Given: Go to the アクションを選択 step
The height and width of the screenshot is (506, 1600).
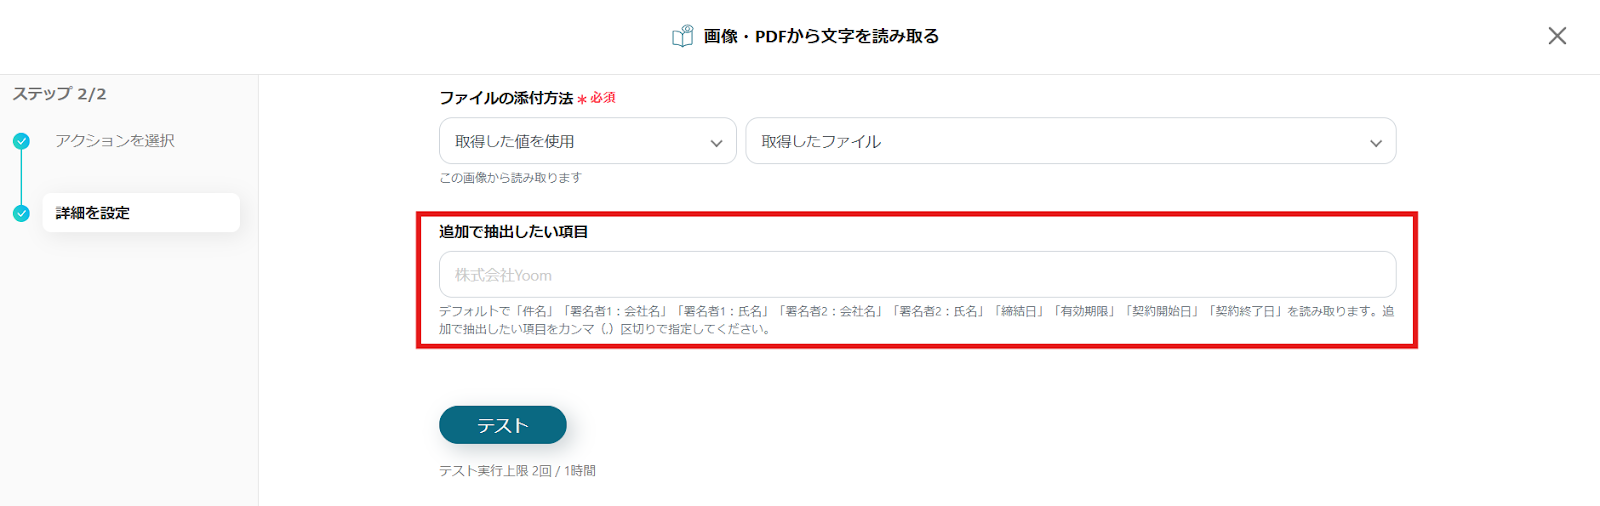Looking at the screenshot, I should point(115,141).
